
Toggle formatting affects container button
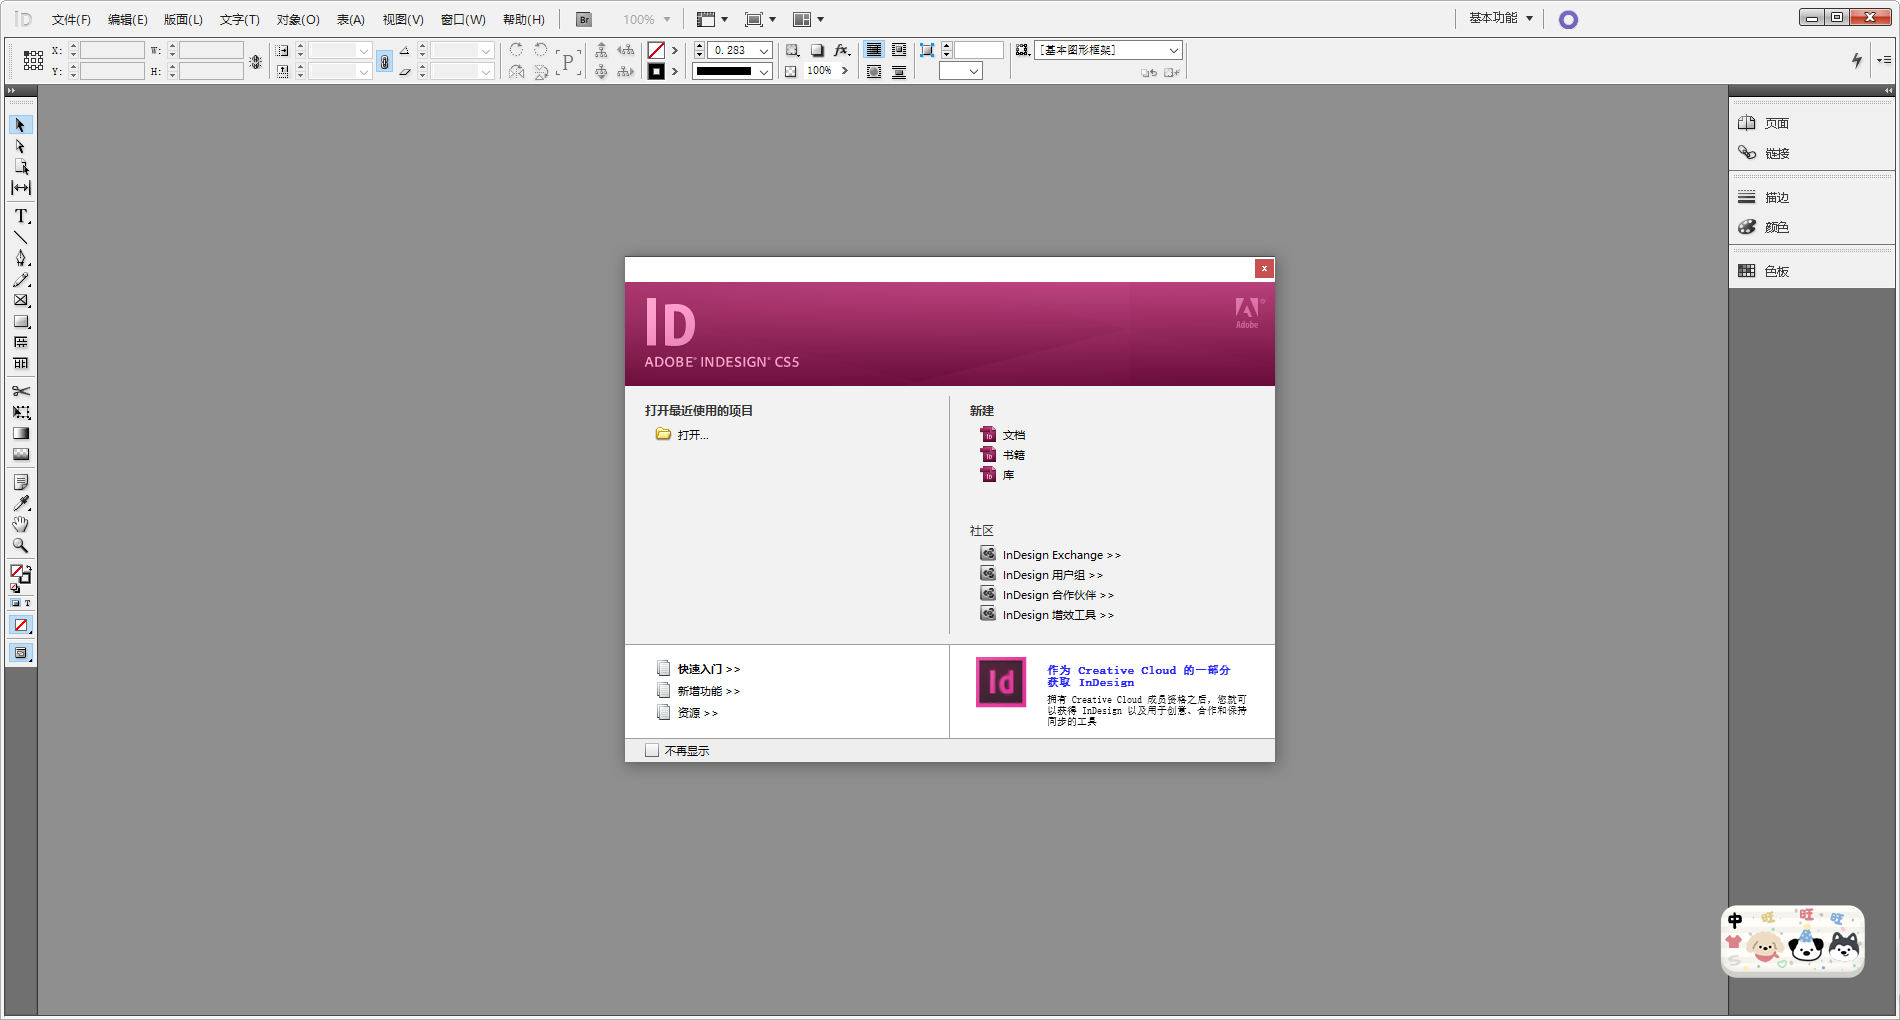[x=15, y=603]
